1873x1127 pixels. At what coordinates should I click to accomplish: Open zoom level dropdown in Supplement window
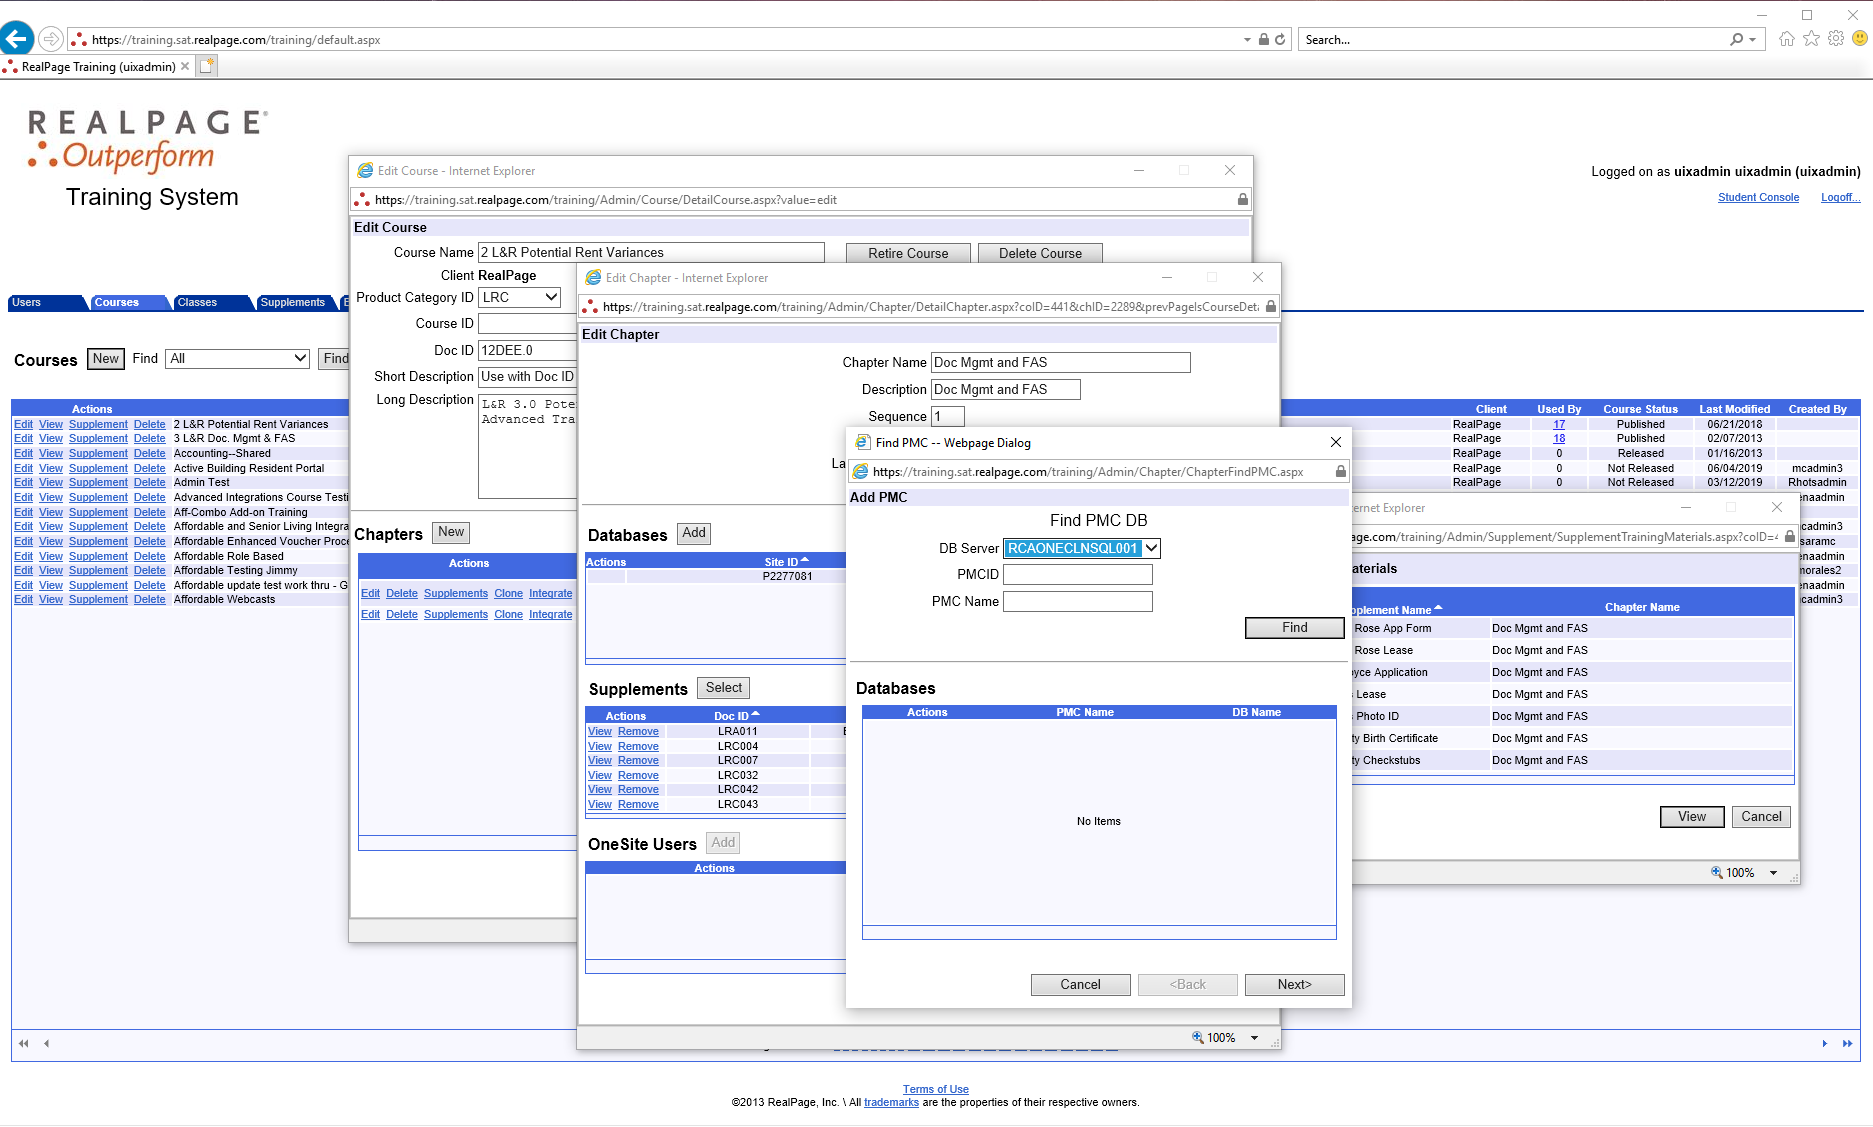pos(1774,873)
